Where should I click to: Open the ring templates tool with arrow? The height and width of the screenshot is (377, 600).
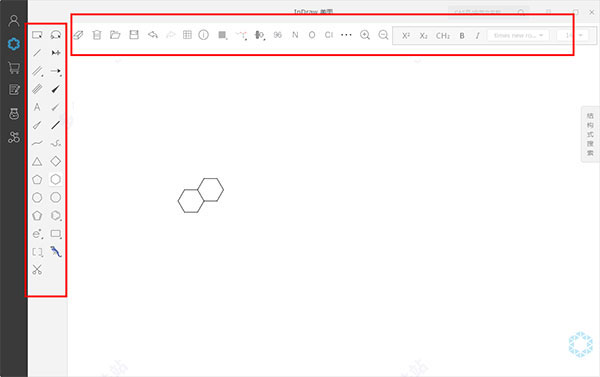coord(56,215)
